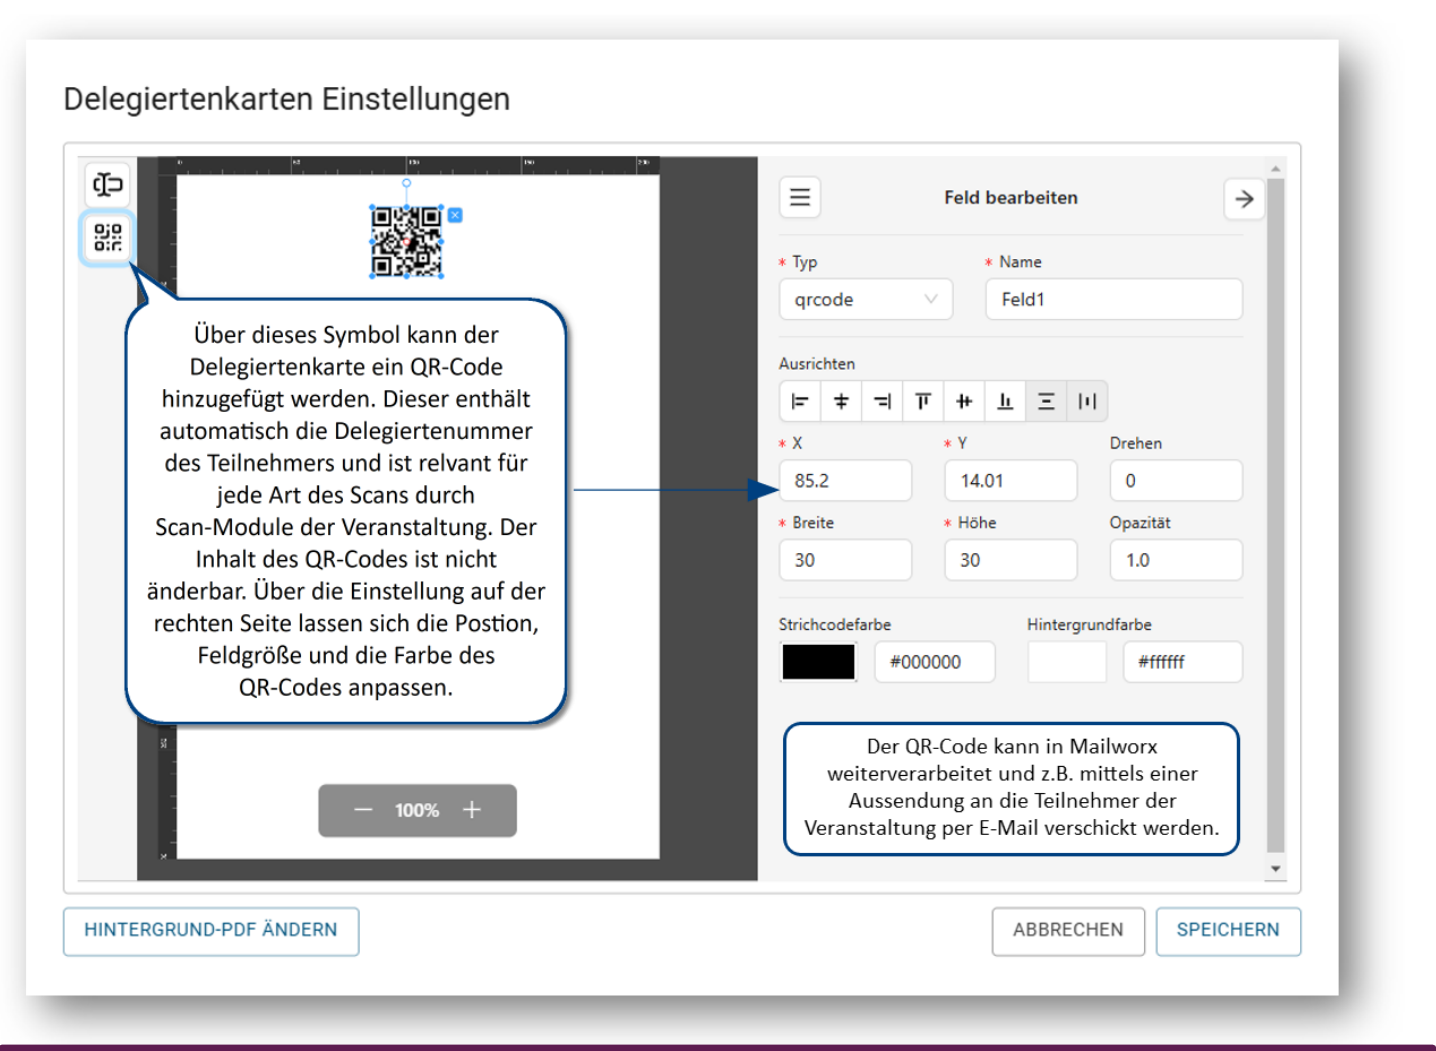
Task: Click the panel scrollbar down arrow
Action: click(1275, 868)
